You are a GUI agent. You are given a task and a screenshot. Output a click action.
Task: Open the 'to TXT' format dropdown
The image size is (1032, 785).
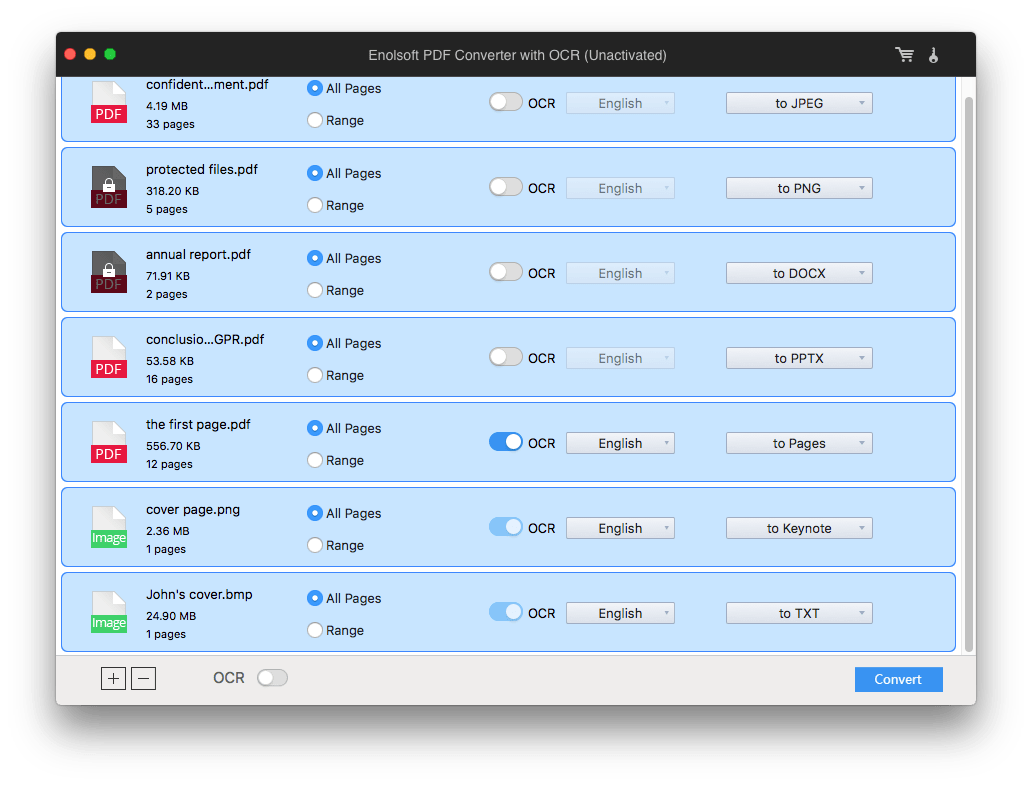point(799,613)
